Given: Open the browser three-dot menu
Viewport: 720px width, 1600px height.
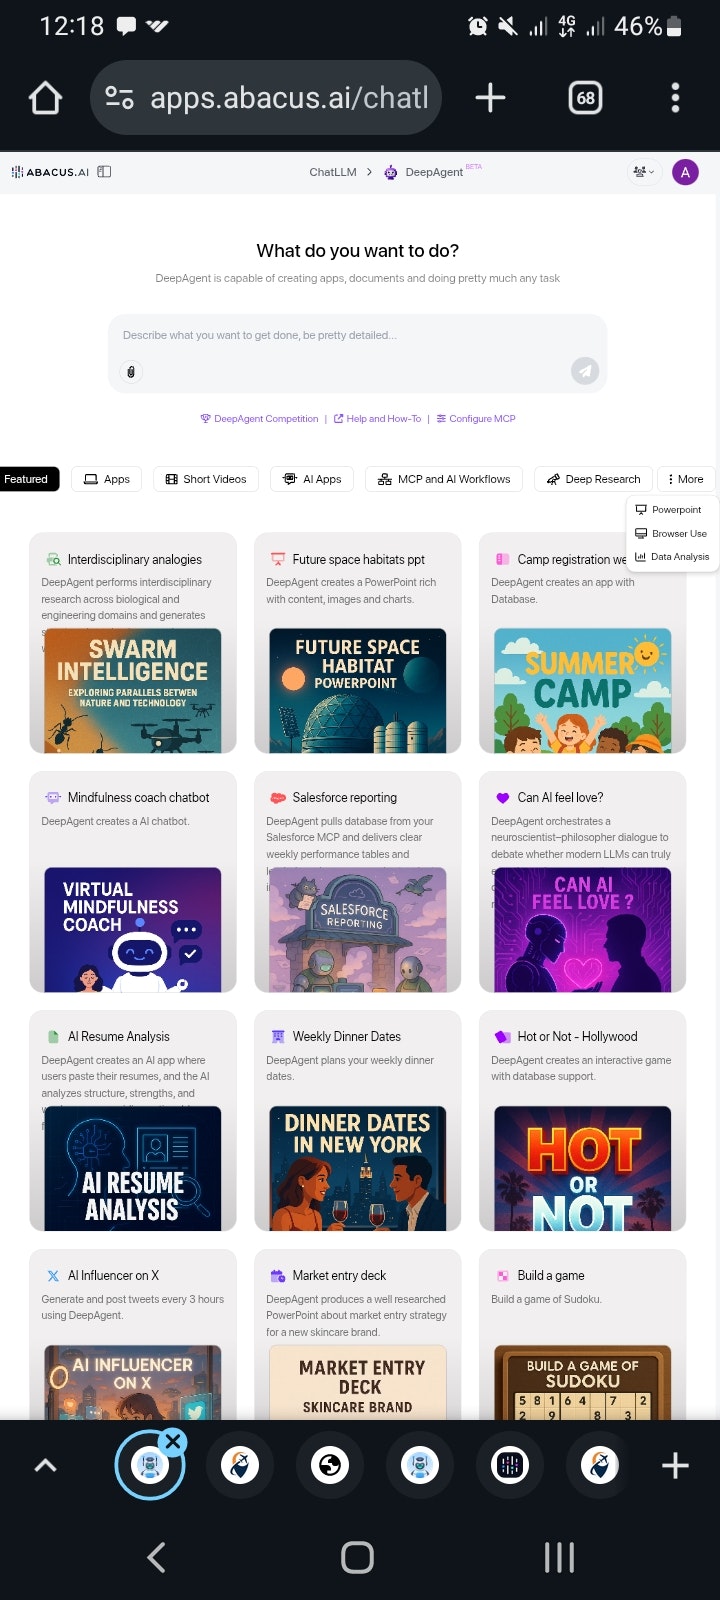Looking at the screenshot, I should pyautogui.click(x=675, y=98).
